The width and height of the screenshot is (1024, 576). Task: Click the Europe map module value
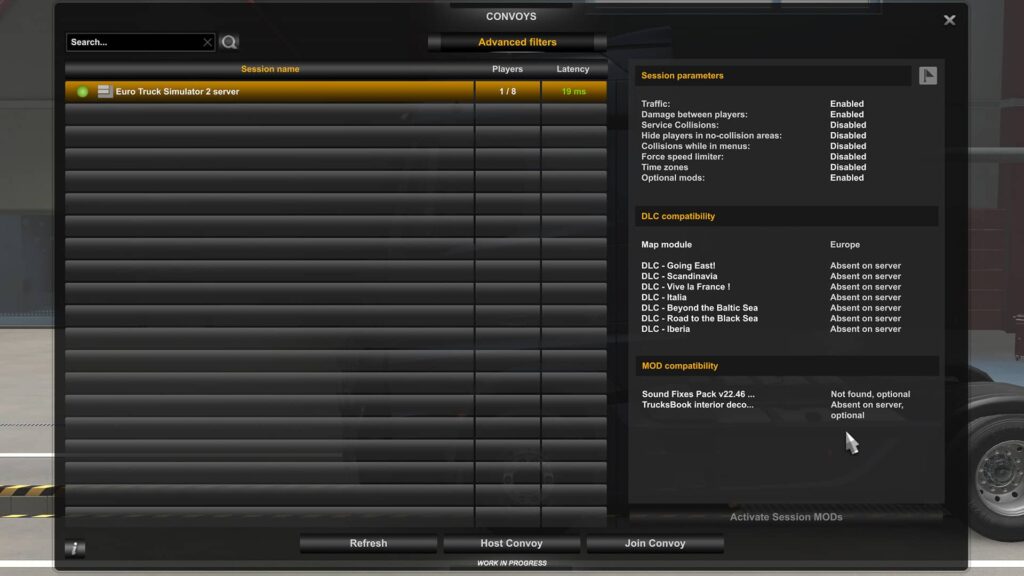point(845,244)
